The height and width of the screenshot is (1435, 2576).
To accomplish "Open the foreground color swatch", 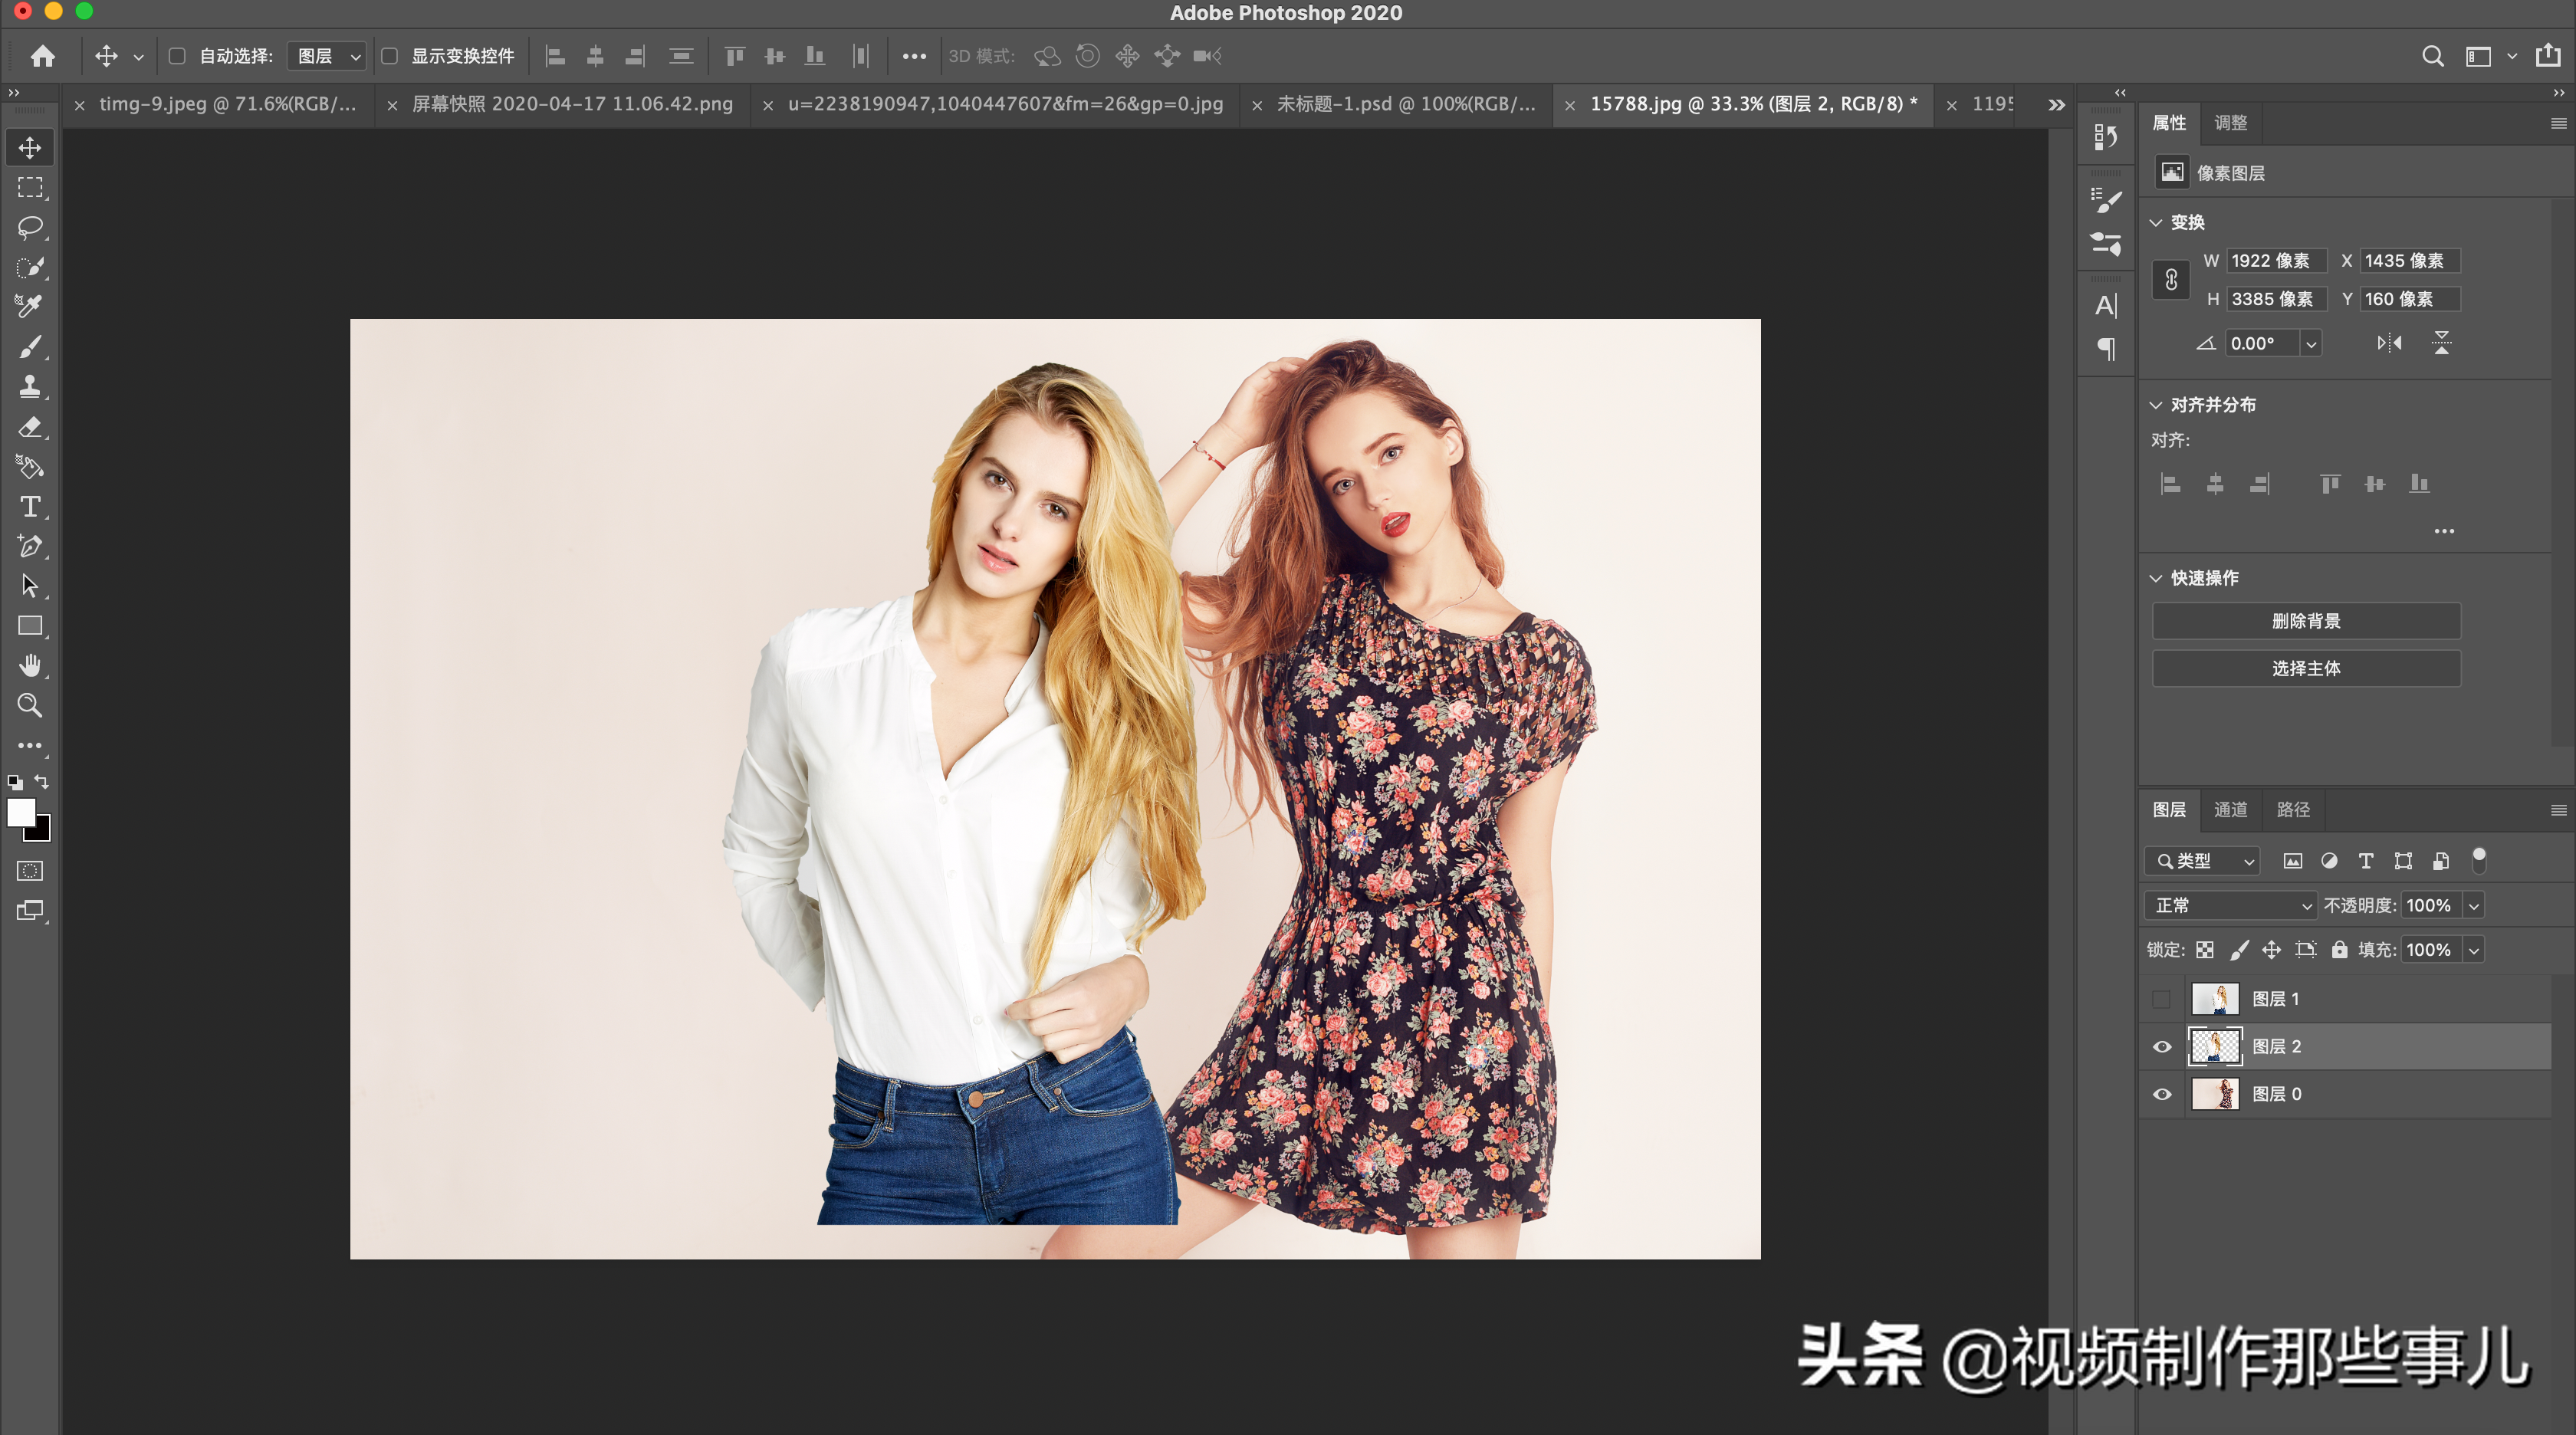I will click(x=20, y=812).
